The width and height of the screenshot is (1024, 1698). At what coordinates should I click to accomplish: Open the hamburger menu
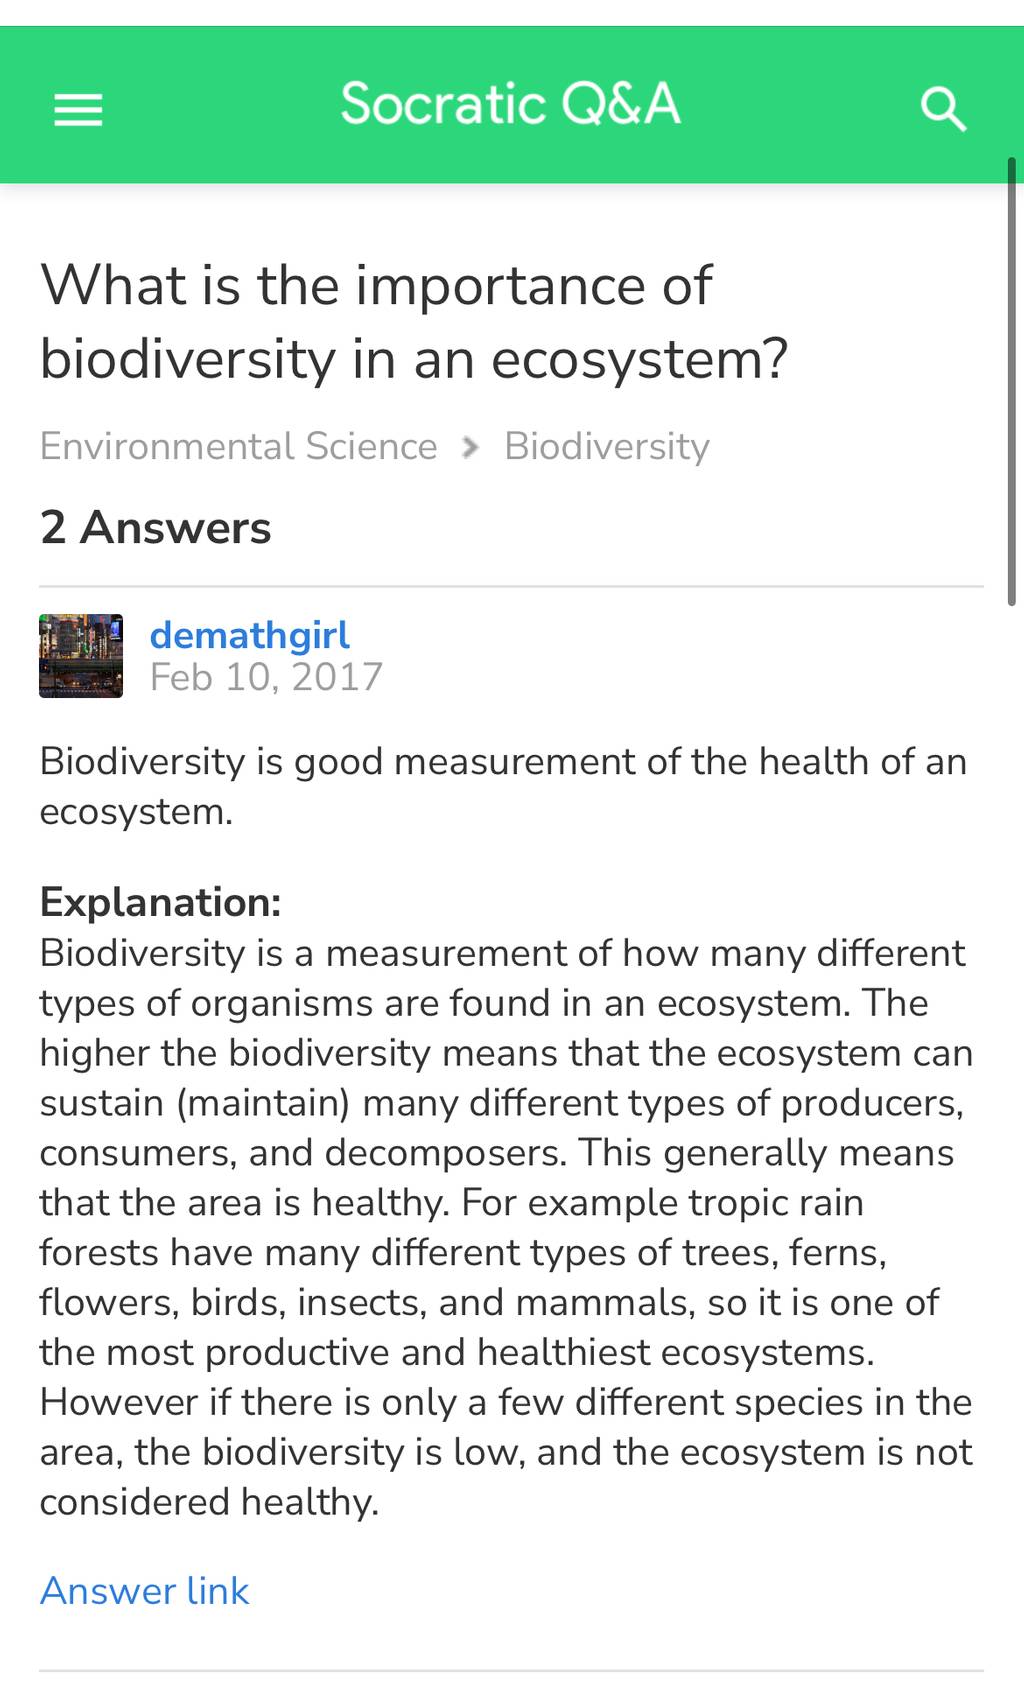[x=78, y=109]
